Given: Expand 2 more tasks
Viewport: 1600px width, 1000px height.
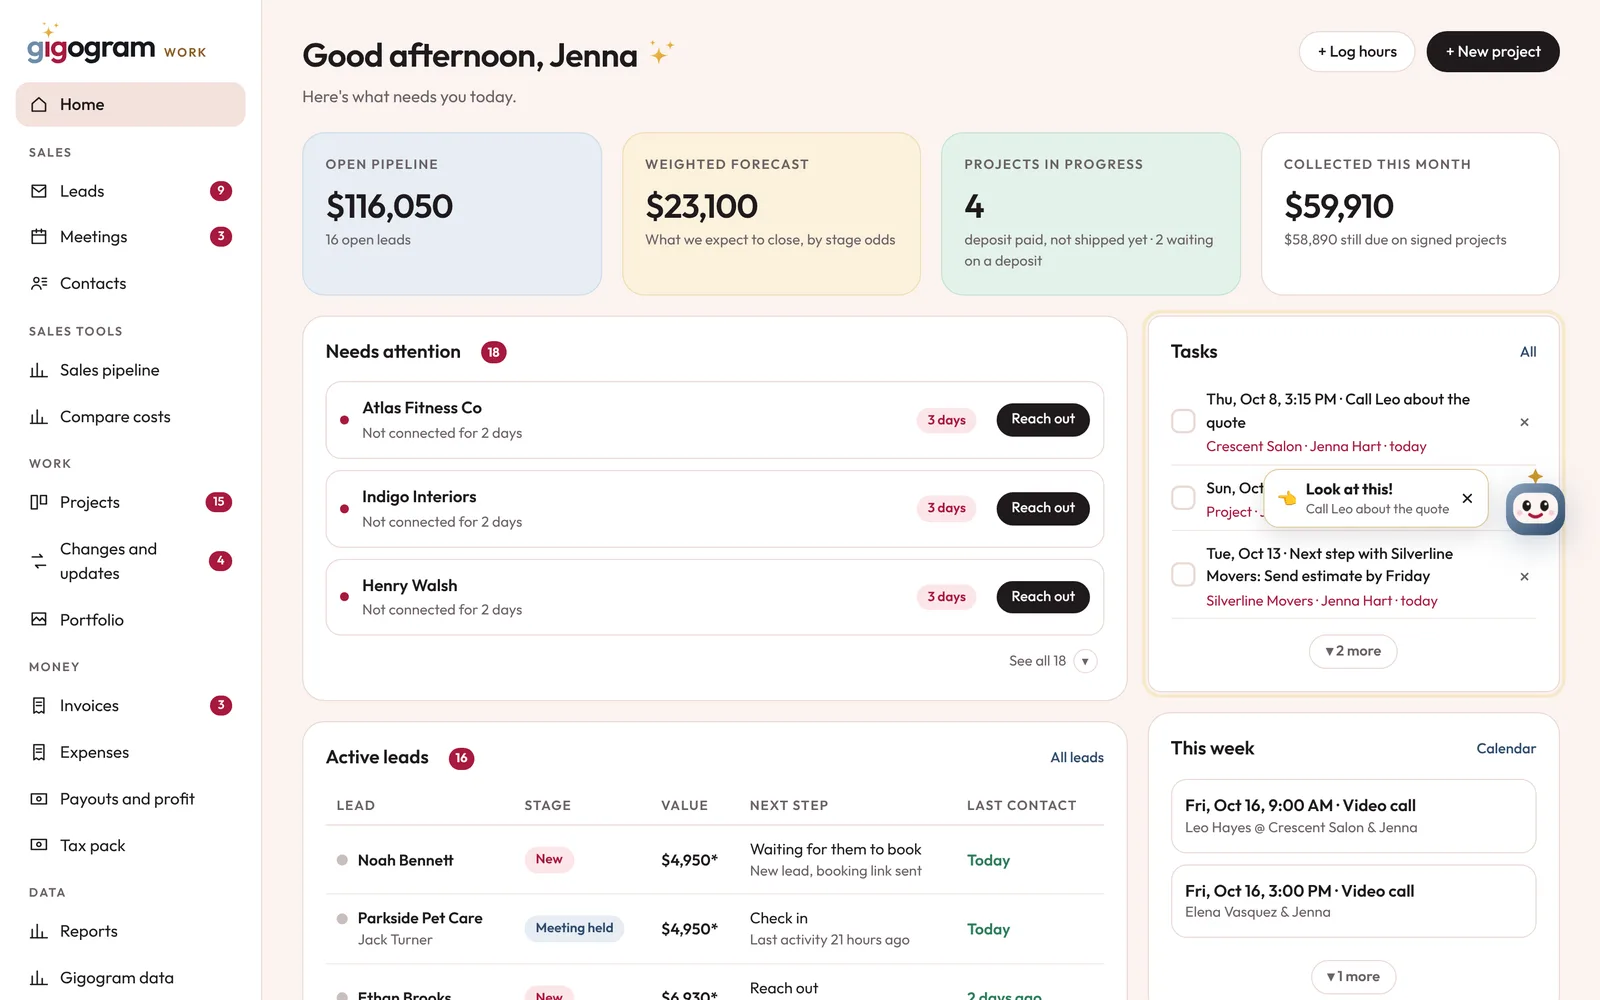Looking at the screenshot, I should click(x=1353, y=651).
